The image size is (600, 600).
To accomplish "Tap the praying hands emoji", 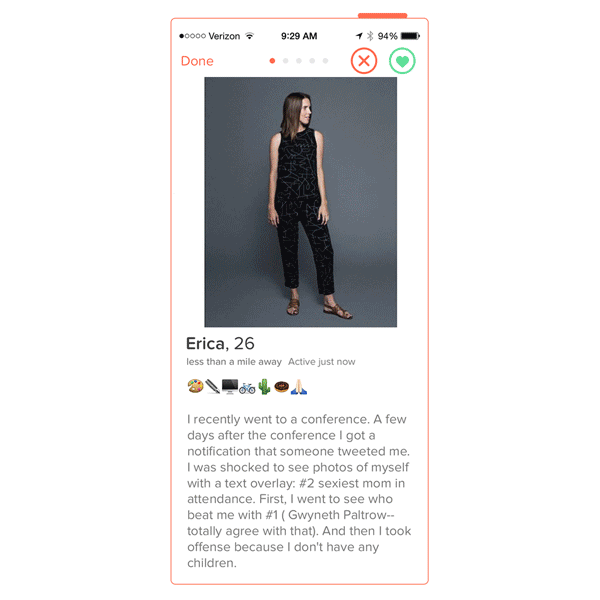I will tap(299, 386).
